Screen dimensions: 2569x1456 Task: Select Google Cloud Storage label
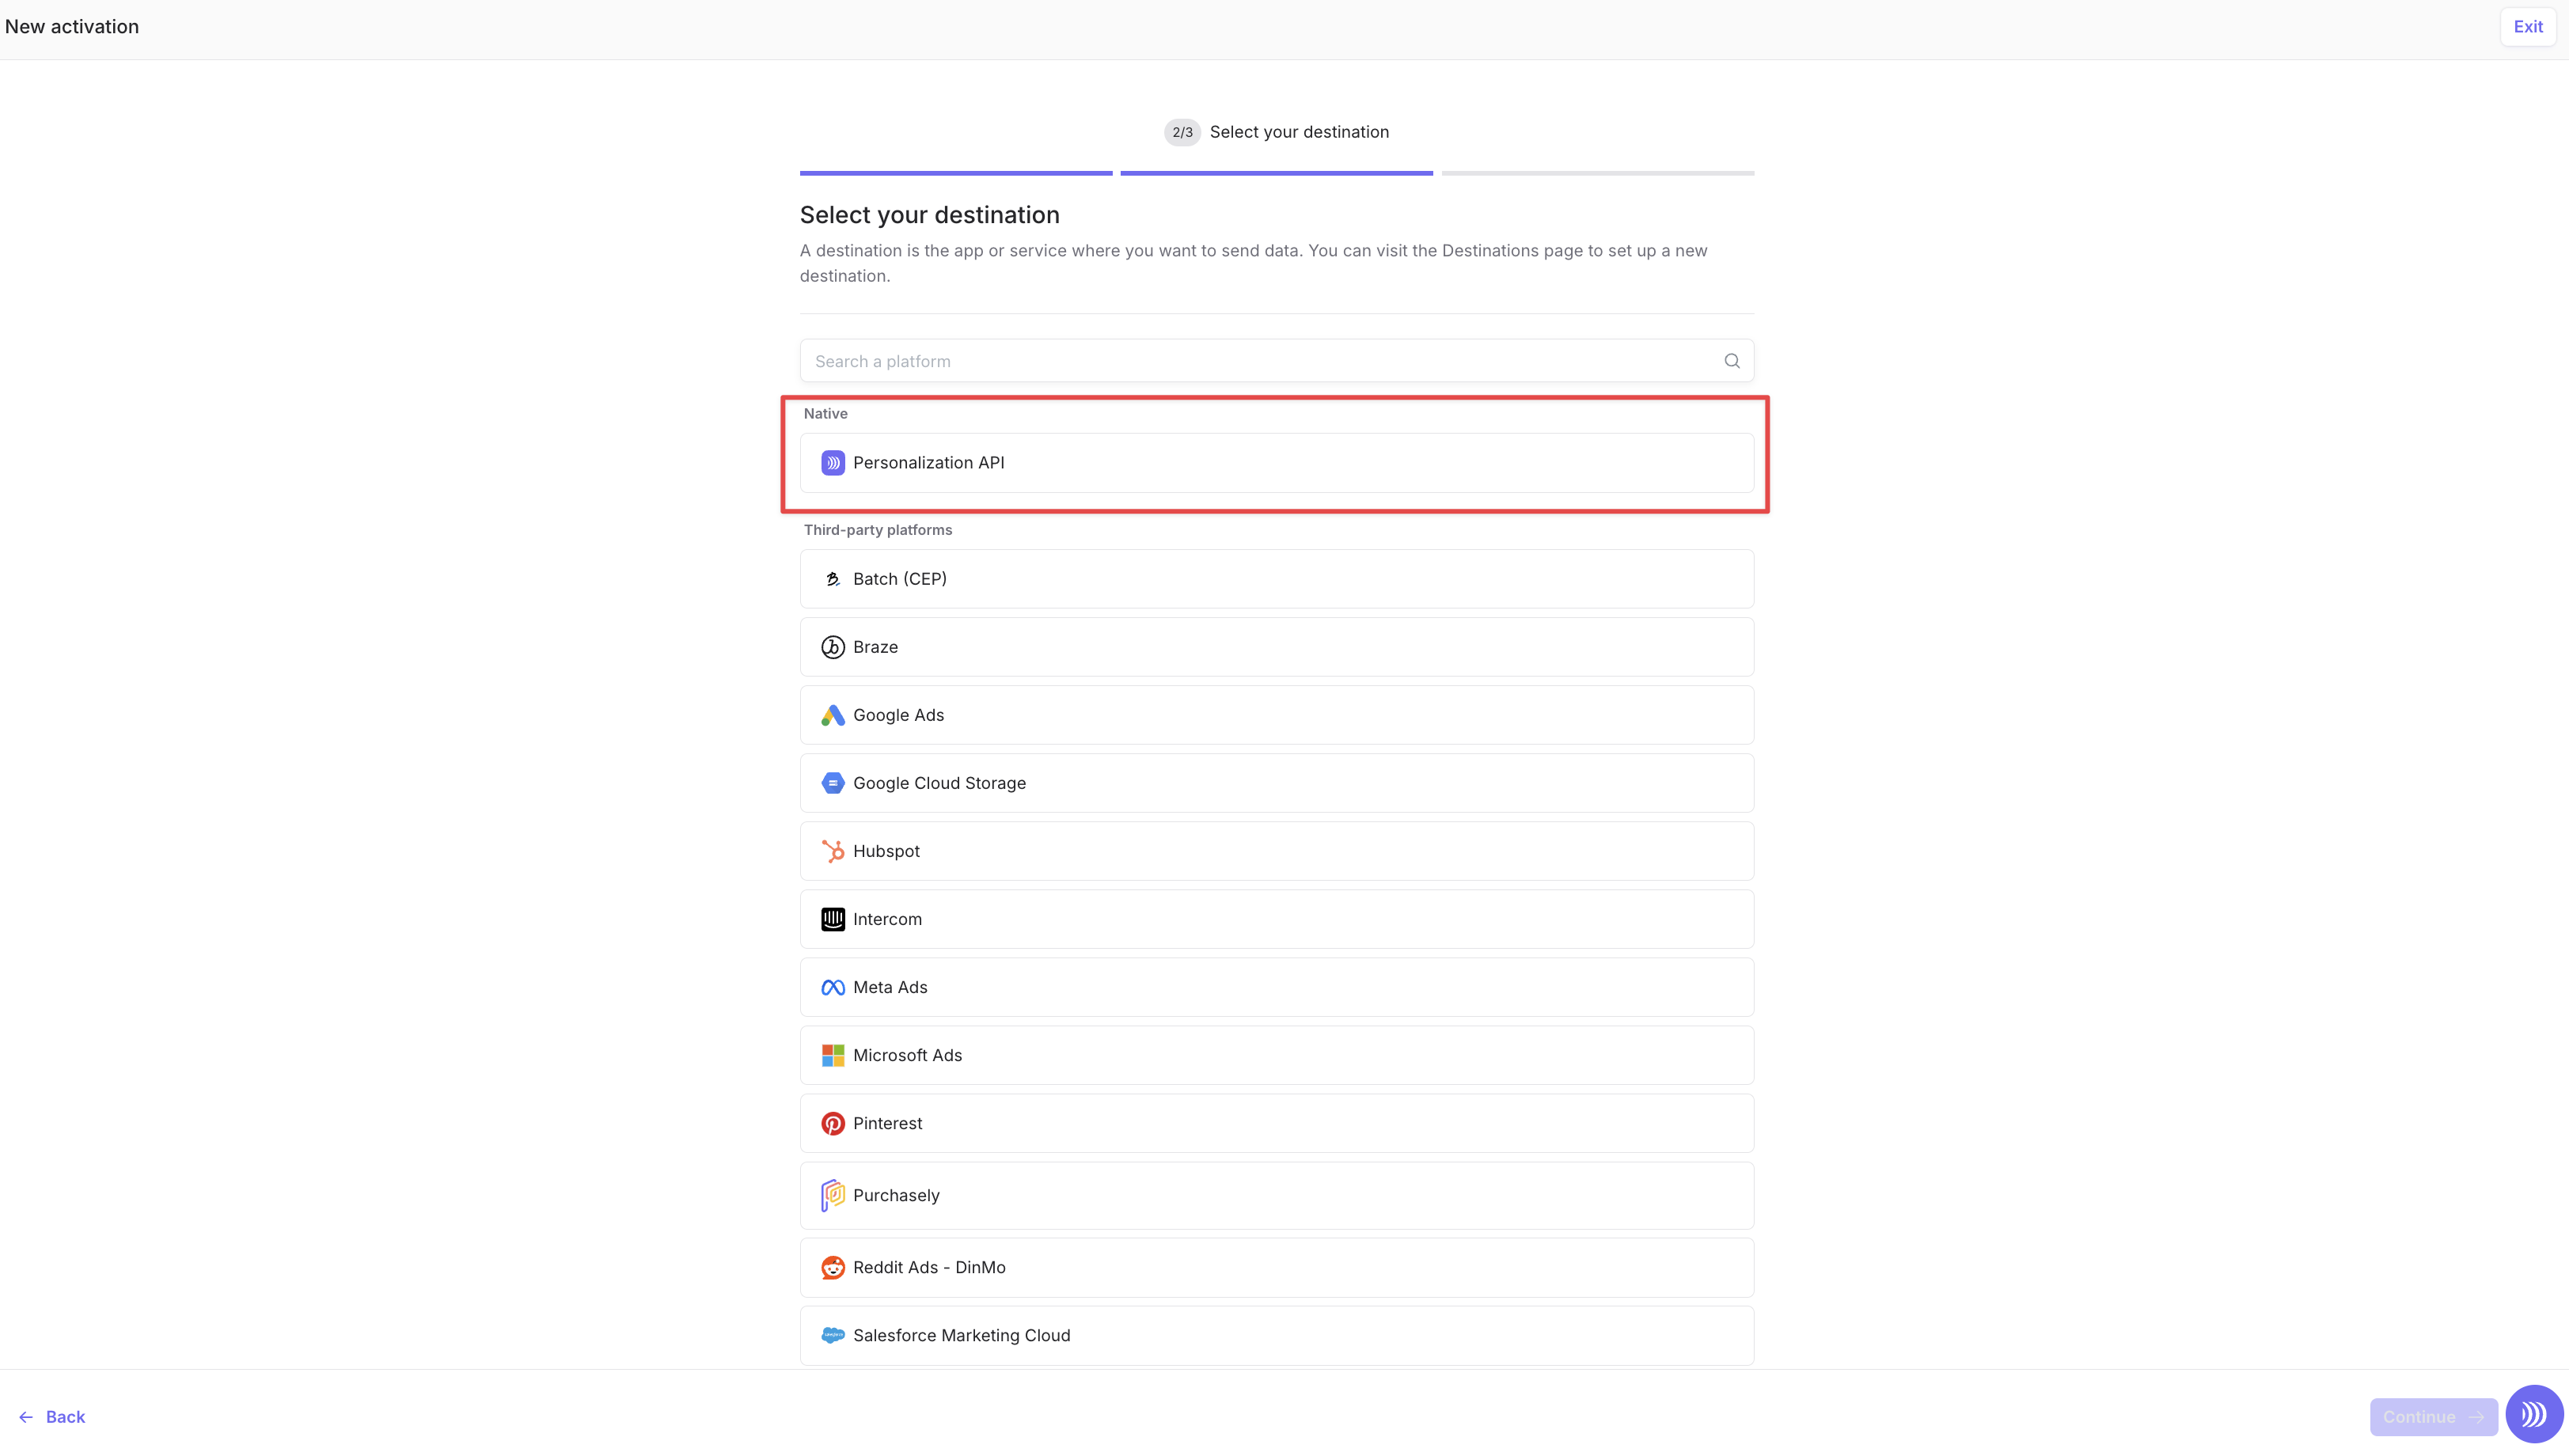939,783
